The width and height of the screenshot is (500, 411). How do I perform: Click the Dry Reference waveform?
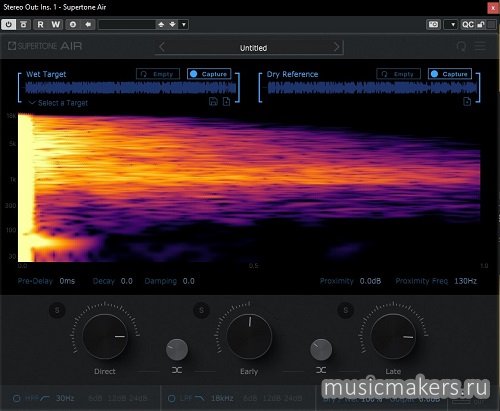[372, 88]
